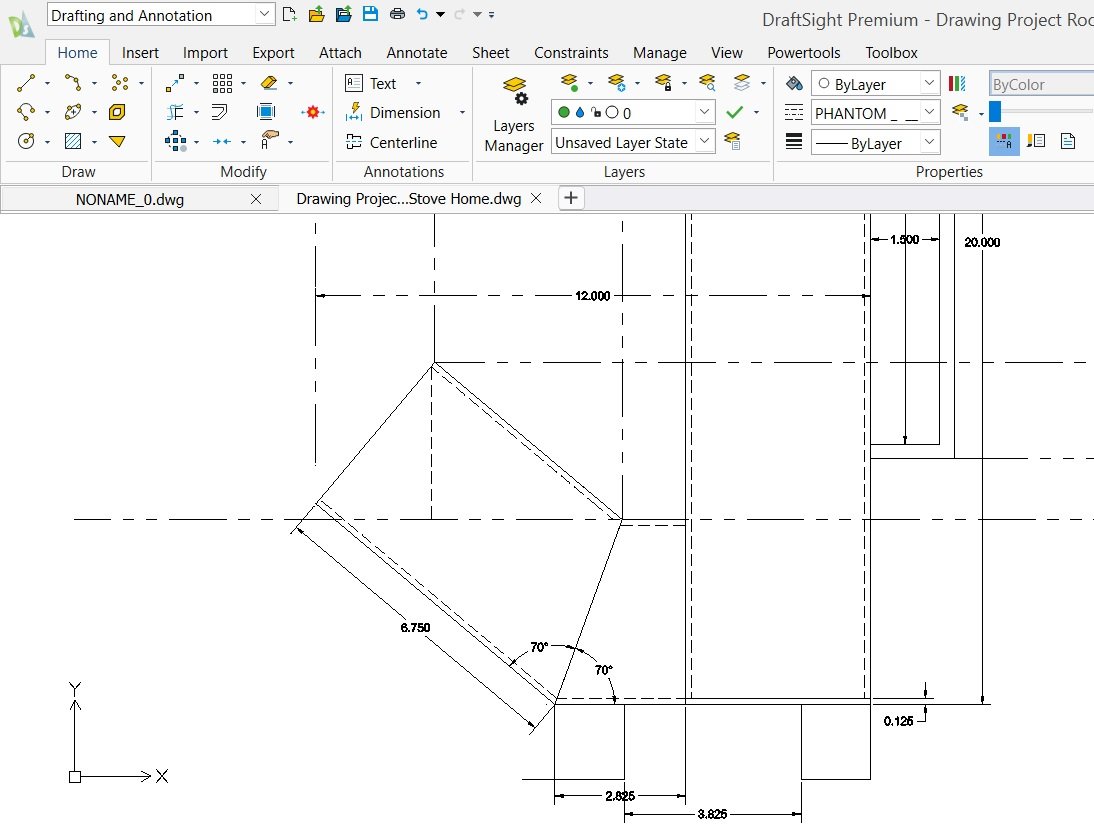Select the Hatch tool
Viewport: 1094px width, 830px height.
pos(73,142)
